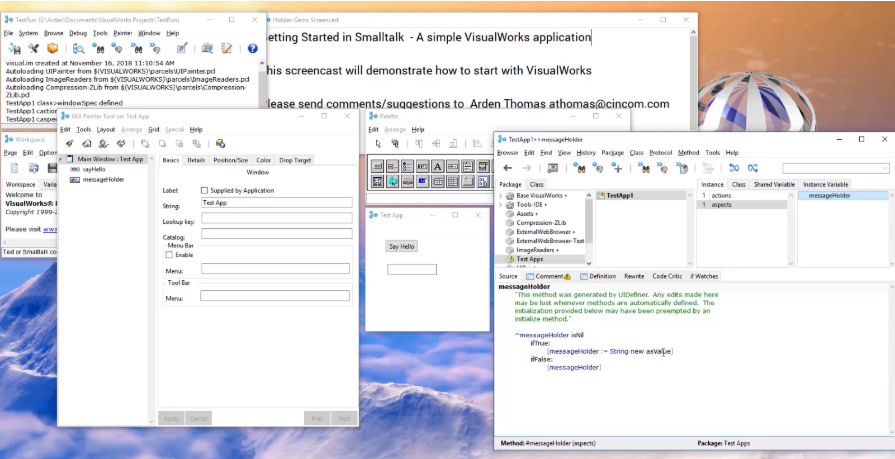Open the Painter menu in the launcher
895x459 pixels.
123,33
